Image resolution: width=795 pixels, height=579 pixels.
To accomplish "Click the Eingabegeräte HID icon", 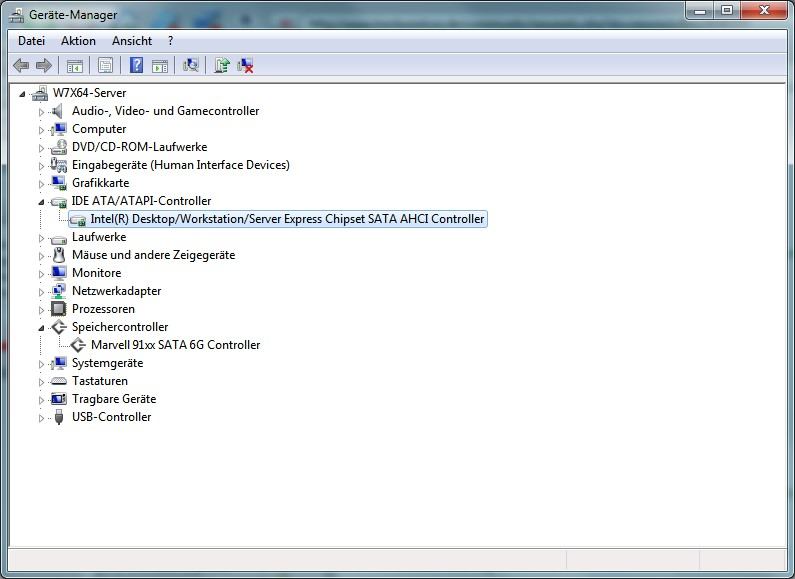I will [x=59, y=165].
